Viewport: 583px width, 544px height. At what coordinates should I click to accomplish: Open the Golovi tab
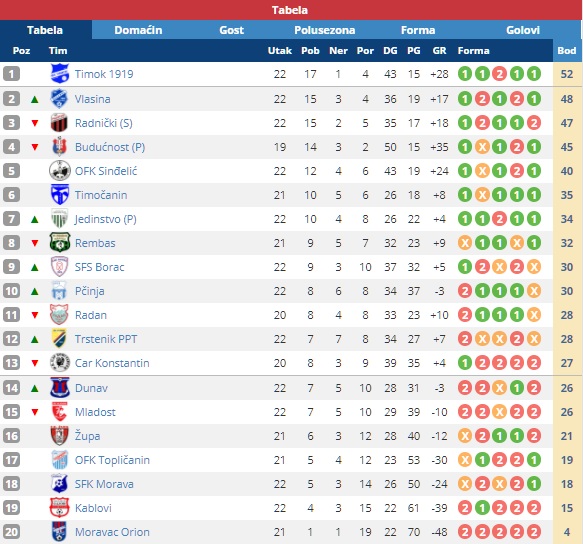[523, 30]
